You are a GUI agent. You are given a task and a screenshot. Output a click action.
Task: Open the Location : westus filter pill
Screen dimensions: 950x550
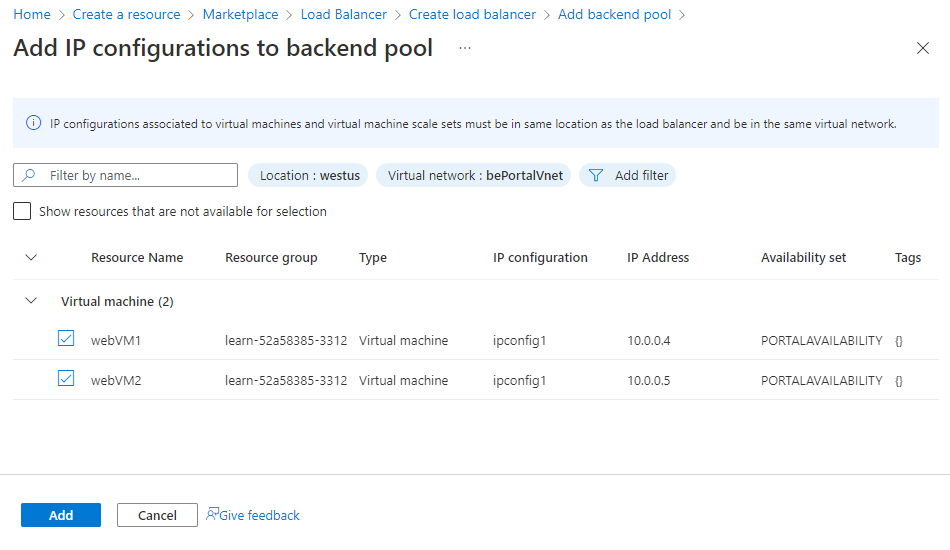click(x=308, y=175)
